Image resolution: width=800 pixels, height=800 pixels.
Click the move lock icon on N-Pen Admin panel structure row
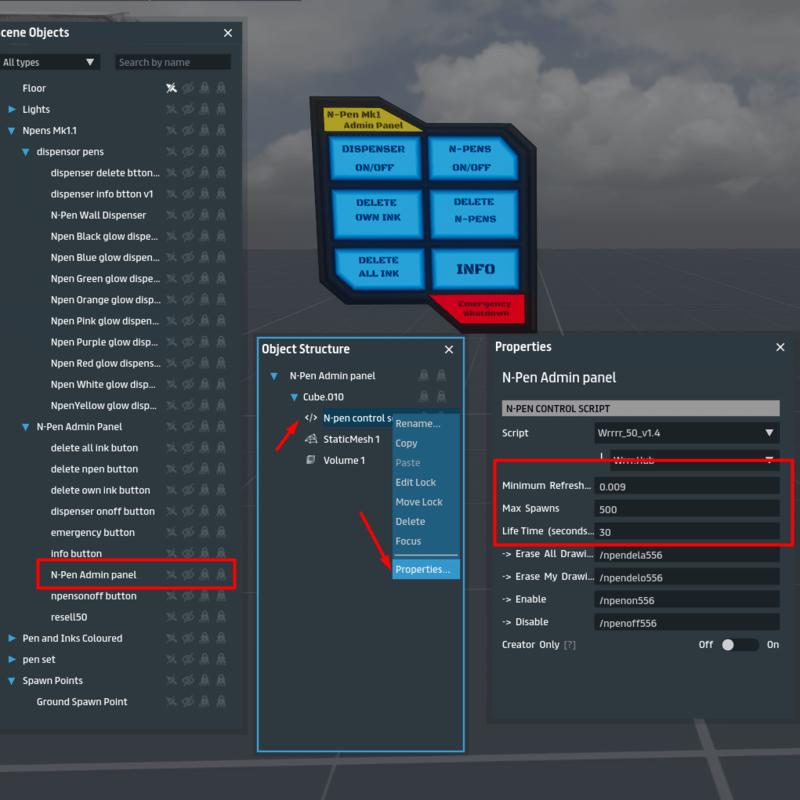point(441,376)
